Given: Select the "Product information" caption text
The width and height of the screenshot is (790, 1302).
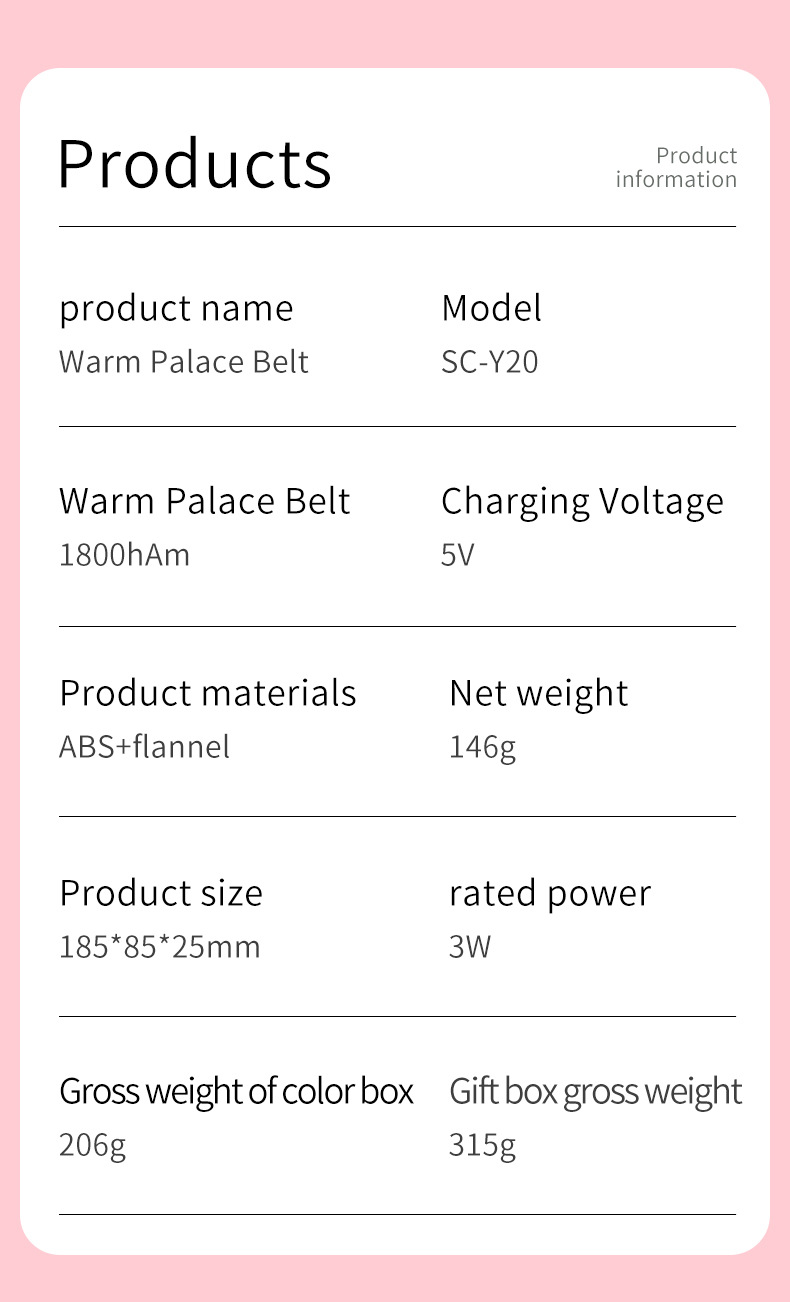Looking at the screenshot, I should click(676, 168).
